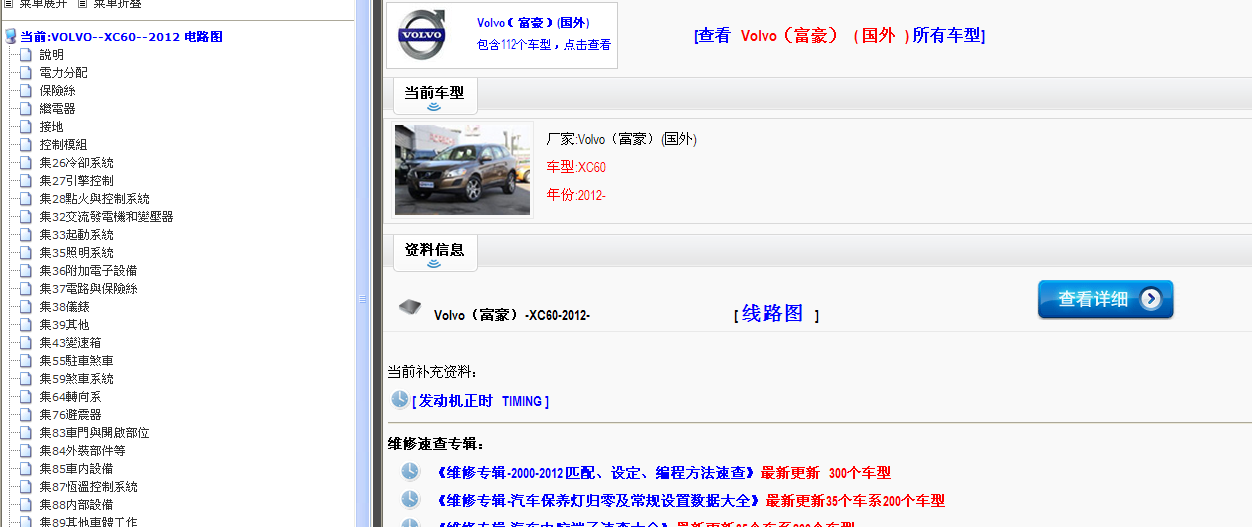The height and width of the screenshot is (527, 1252).
Task: Click the page icon beside 控制模組
Action: [26, 145]
